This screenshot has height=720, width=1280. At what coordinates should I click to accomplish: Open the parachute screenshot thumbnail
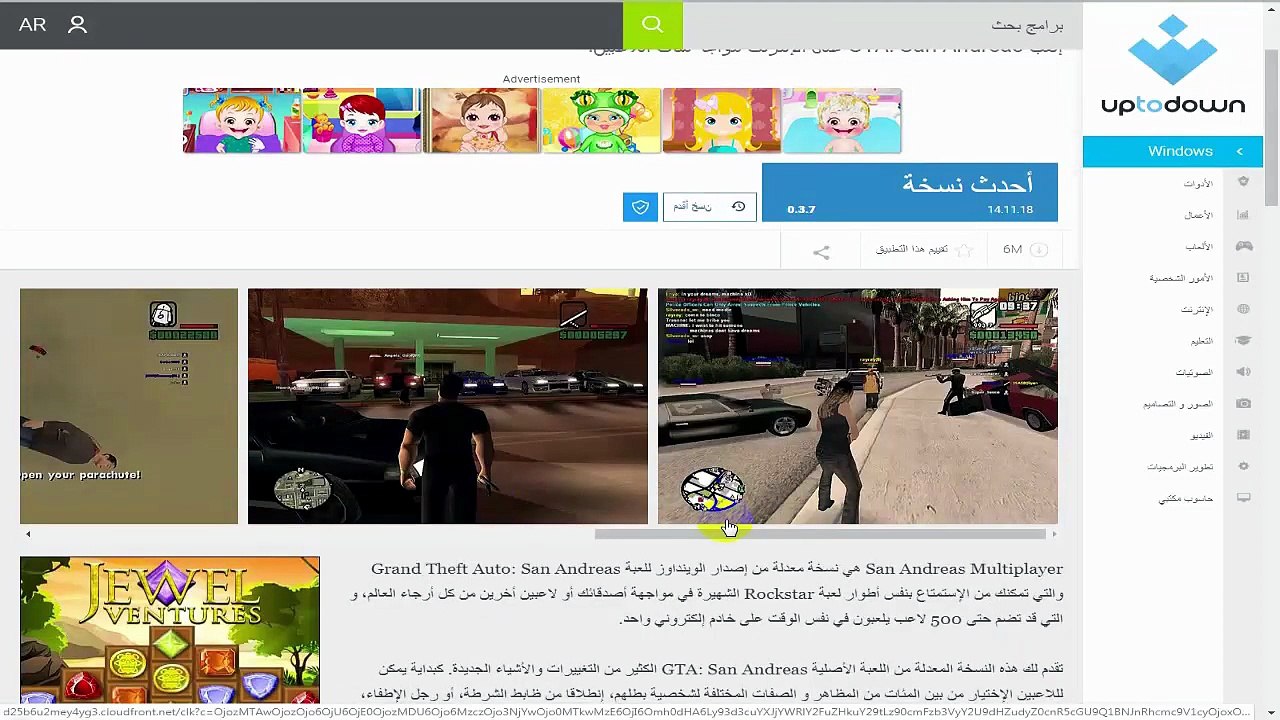129,406
